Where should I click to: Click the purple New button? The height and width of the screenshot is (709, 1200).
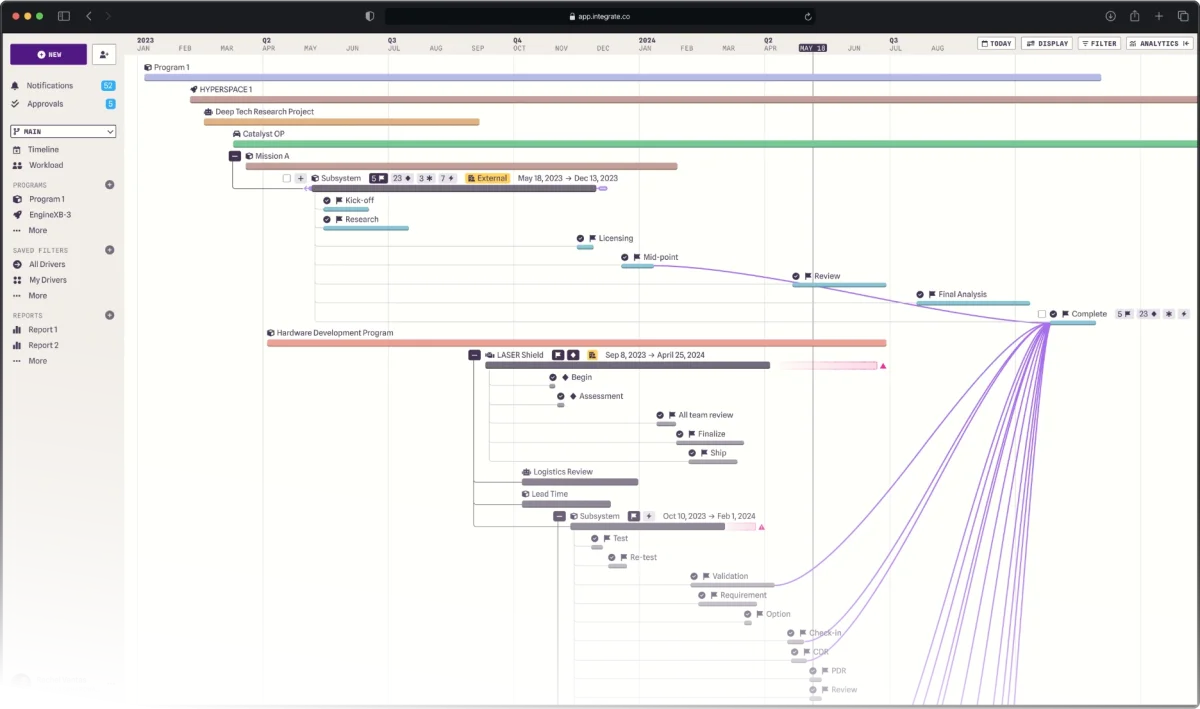48,55
